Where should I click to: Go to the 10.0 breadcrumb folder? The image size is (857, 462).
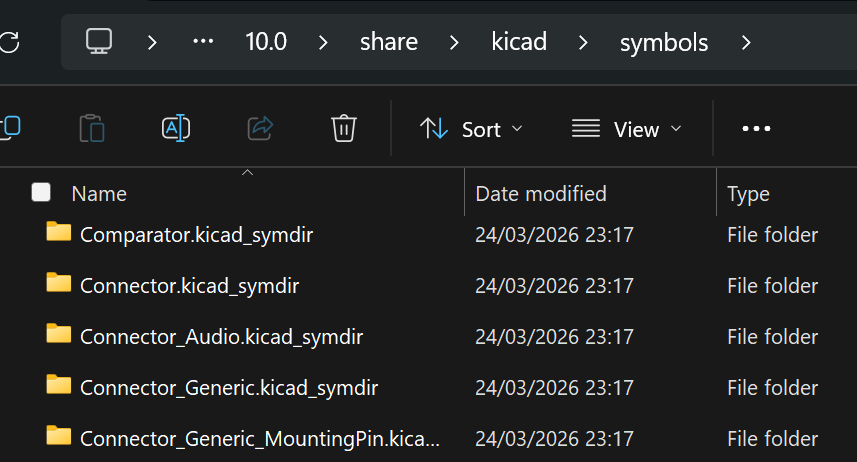(x=266, y=42)
